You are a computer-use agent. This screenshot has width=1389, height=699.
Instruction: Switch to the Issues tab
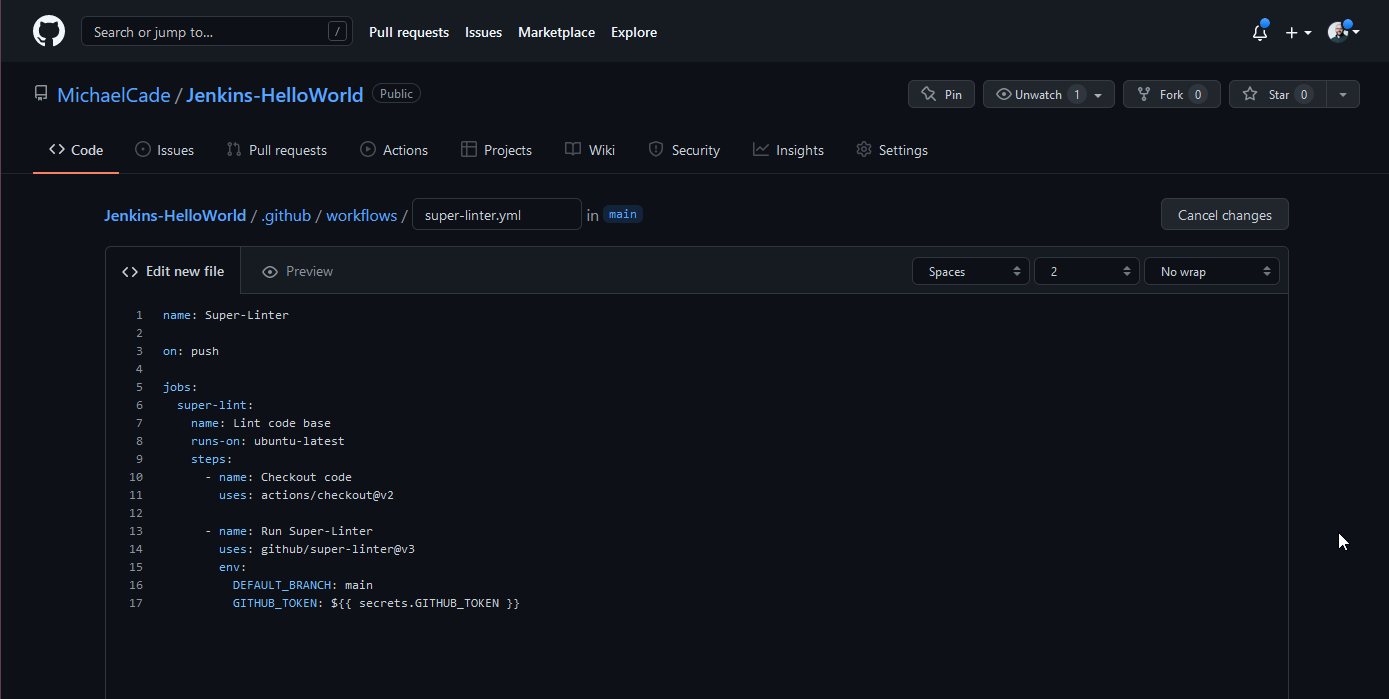point(164,150)
